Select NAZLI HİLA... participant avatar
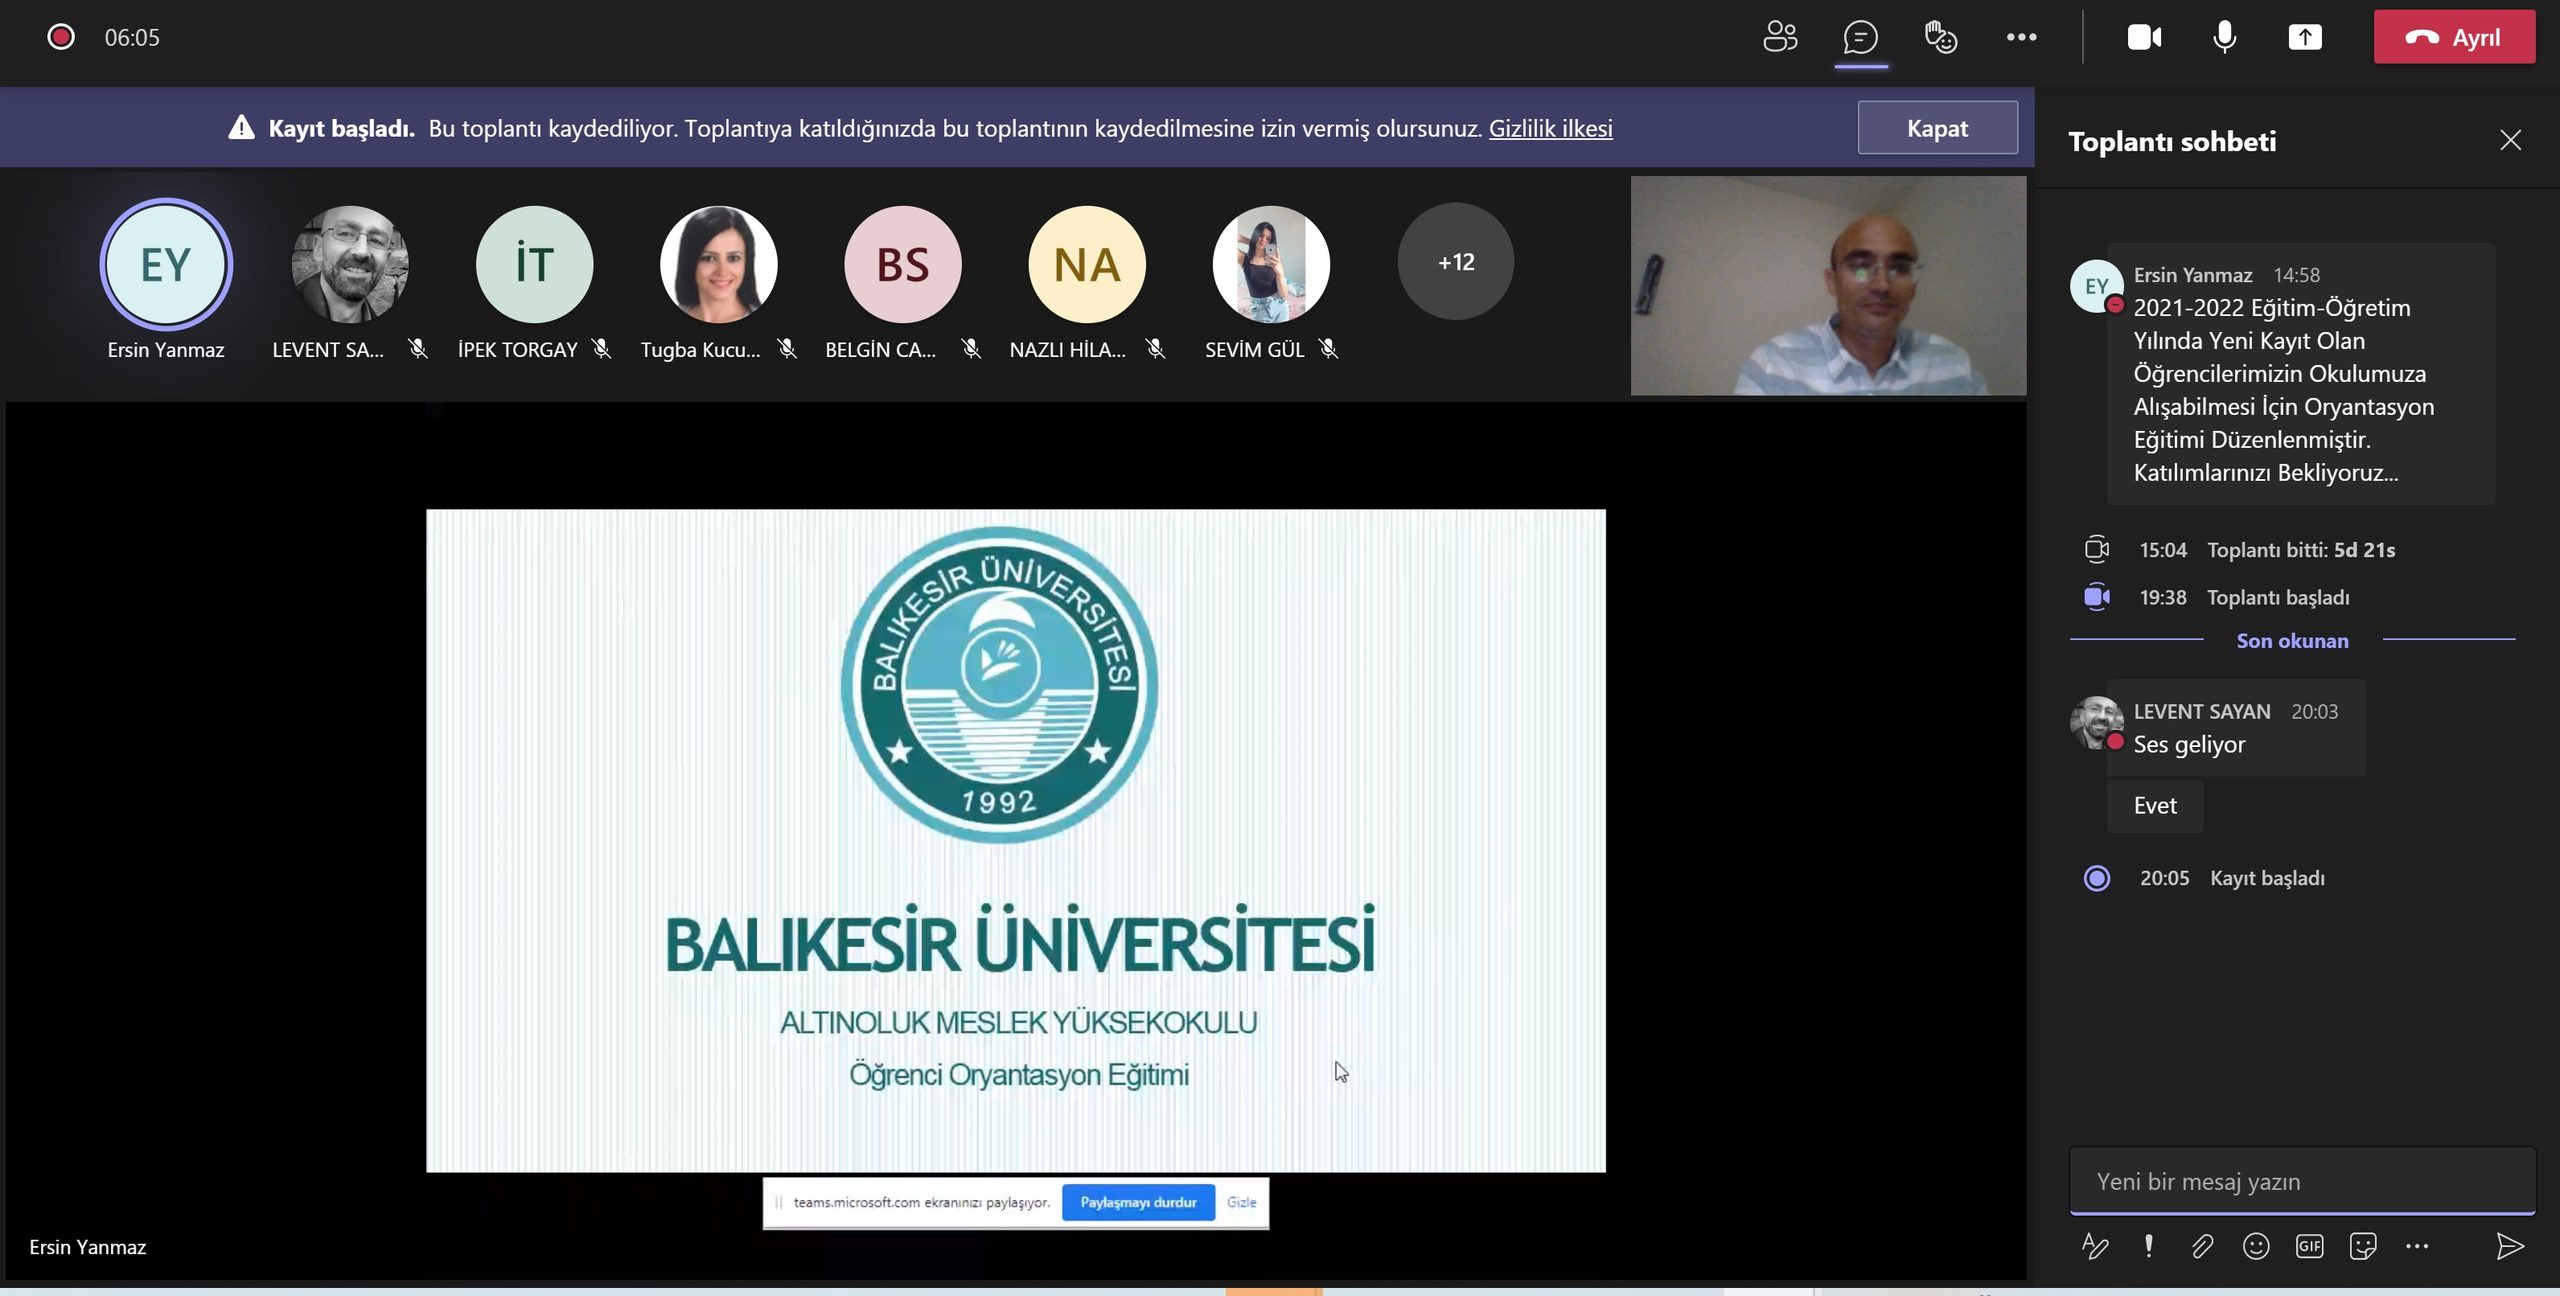 [x=1087, y=264]
